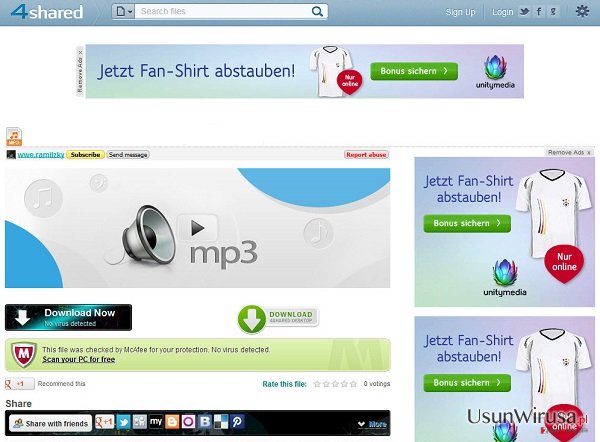Share on Pinterest
Image resolution: width=600 pixels, height=442 pixels.
237,422
